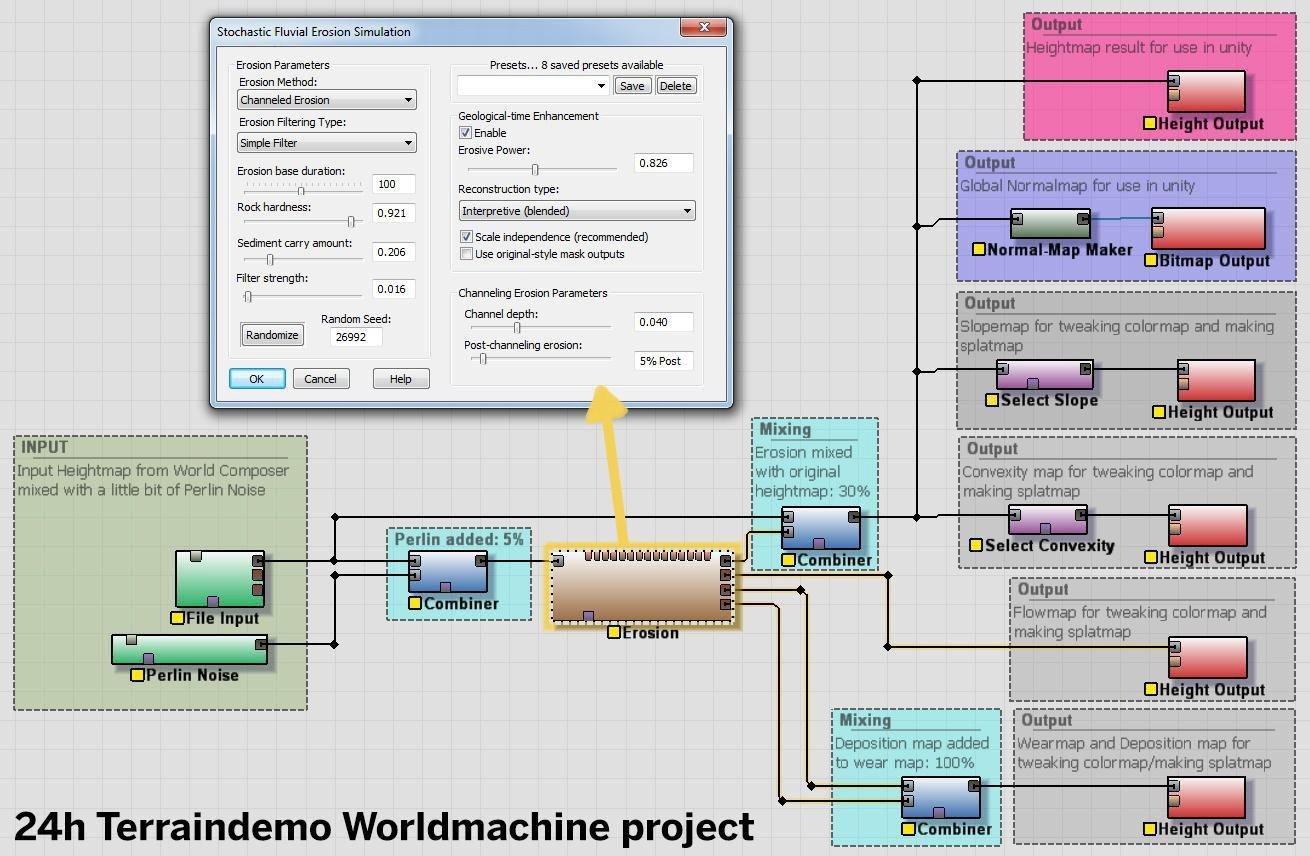Screen dimensions: 1310x856
Task: Click the yellow square beside the Erosion label
Action: click(614, 632)
